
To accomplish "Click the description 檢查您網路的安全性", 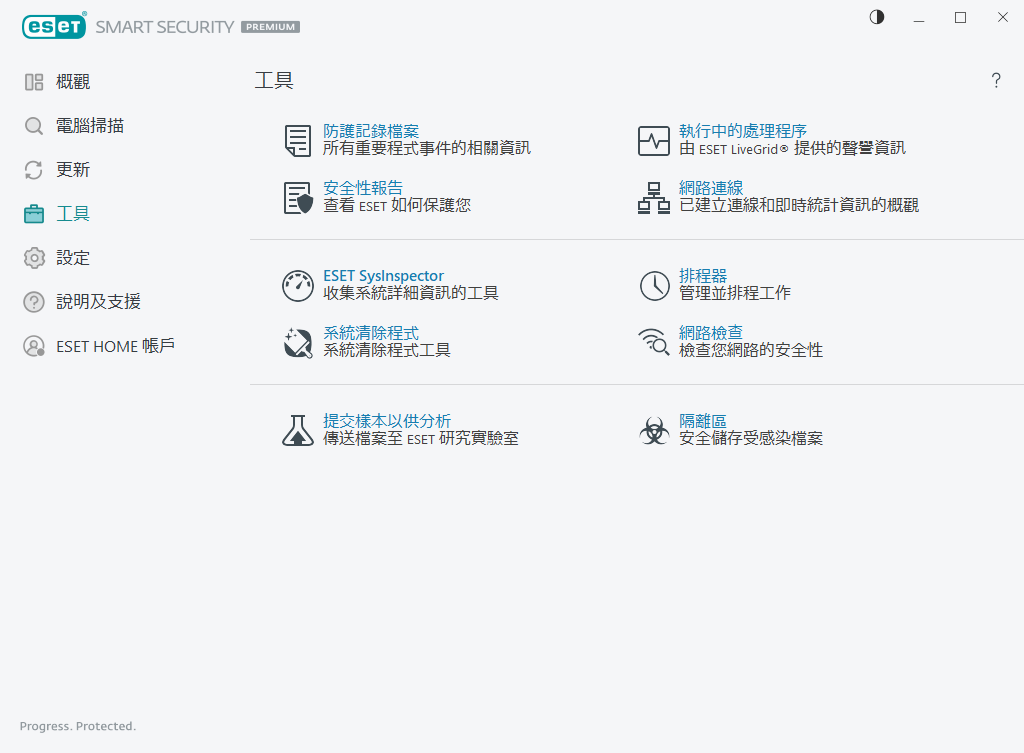I will coord(751,350).
